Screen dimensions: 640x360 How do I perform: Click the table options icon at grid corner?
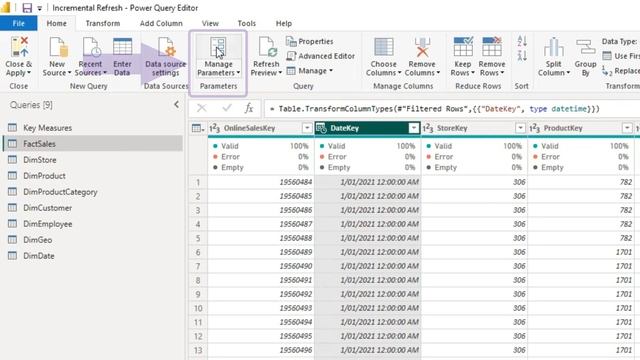(x=198, y=128)
